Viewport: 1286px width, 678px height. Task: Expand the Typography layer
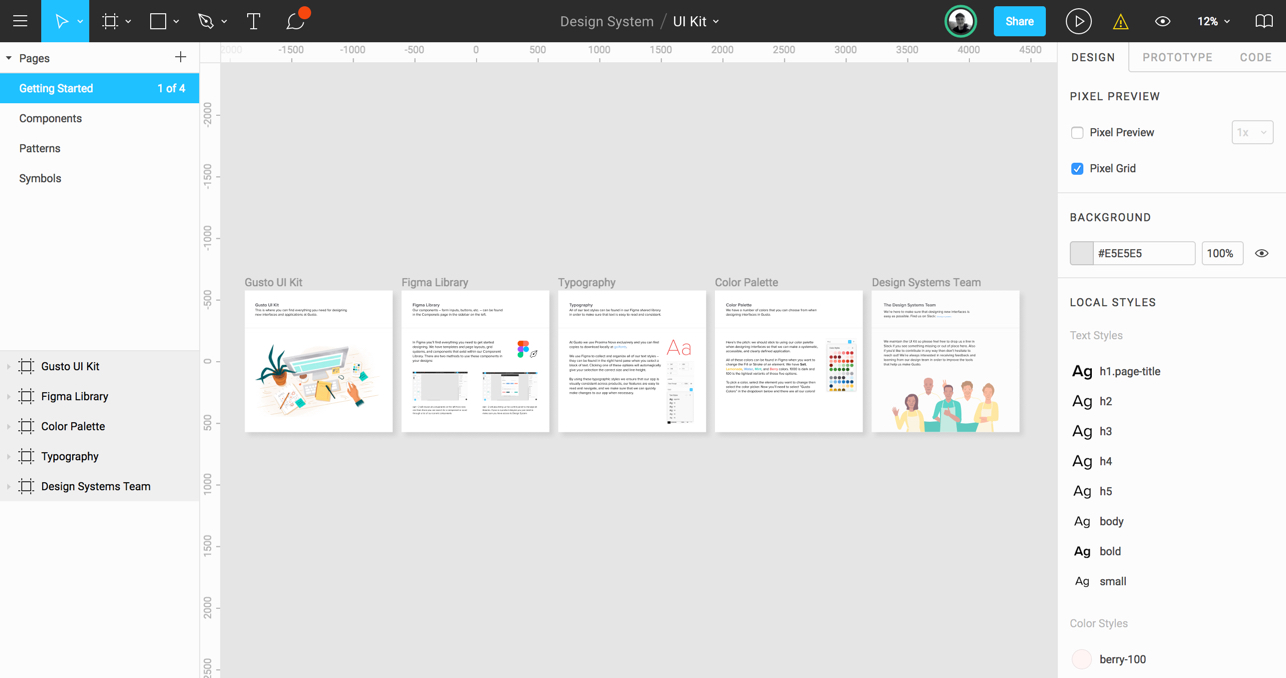[x=9, y=456]
